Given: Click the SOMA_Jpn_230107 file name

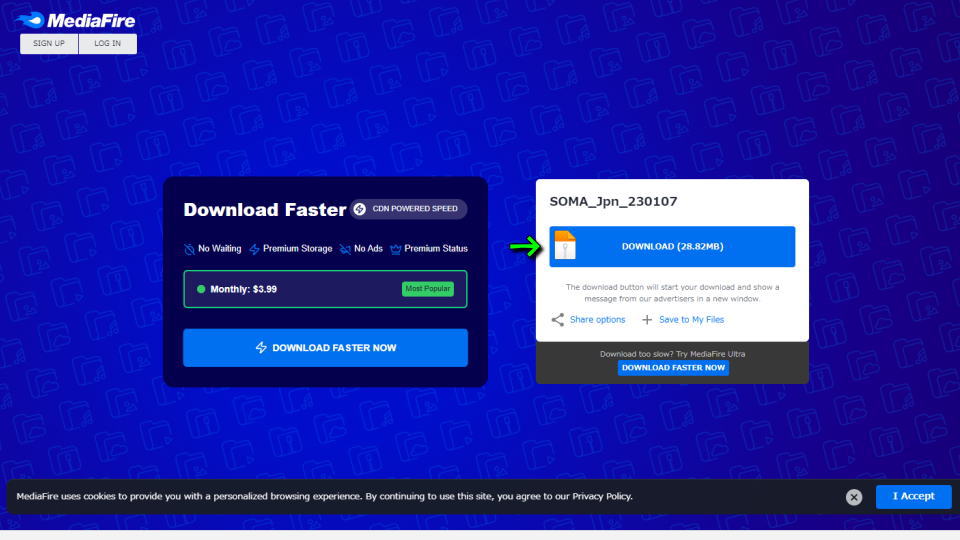Looking at the screenshot, I should [x=613, y=201].
